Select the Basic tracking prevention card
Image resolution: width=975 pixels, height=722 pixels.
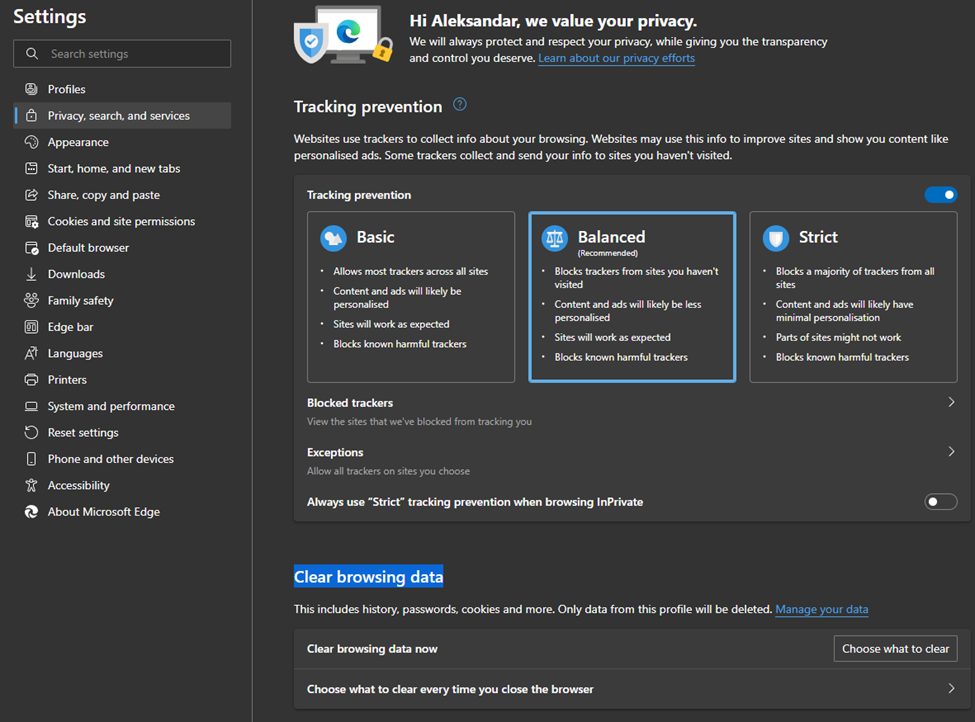tap(411, 297)
